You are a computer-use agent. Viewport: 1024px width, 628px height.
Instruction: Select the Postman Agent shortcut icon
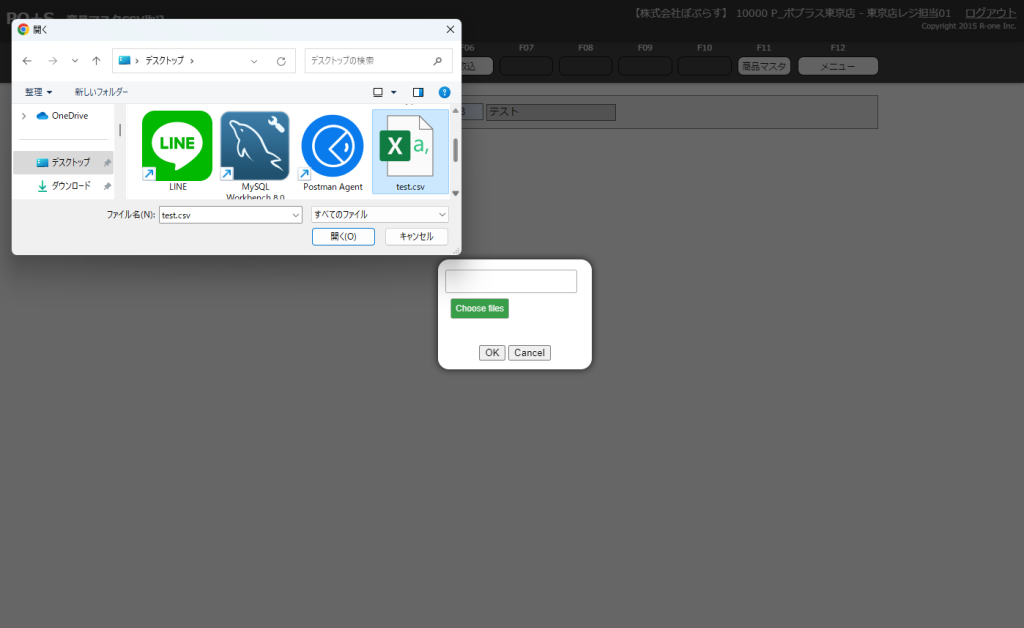tap(332, 146)
